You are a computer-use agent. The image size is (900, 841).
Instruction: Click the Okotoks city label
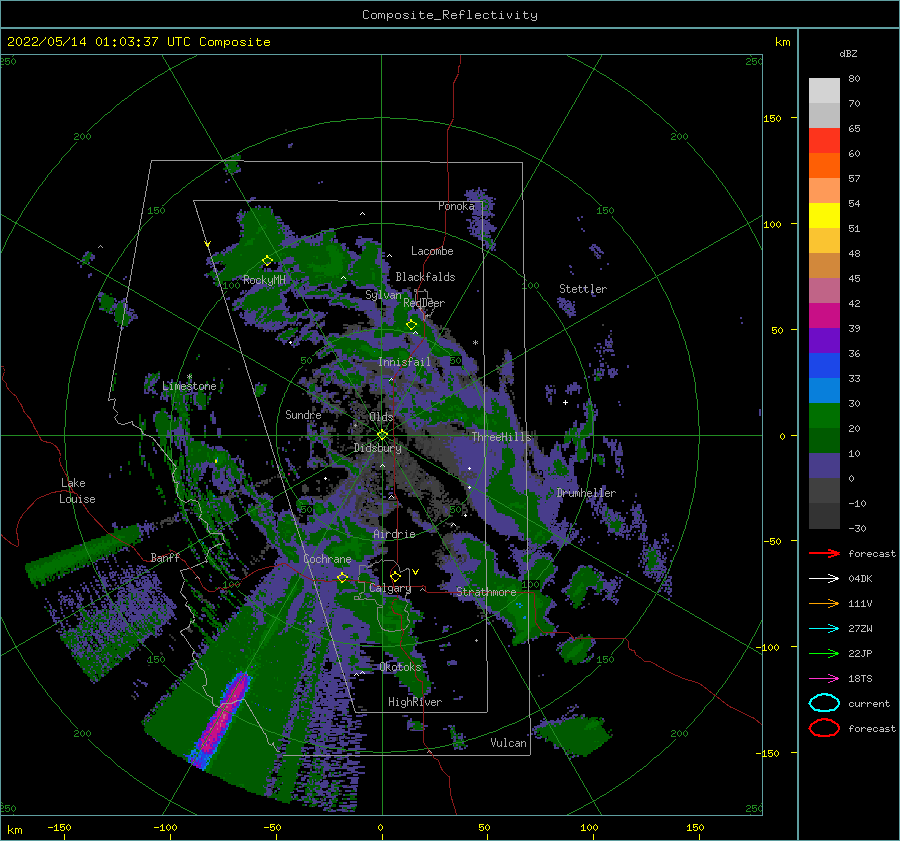[401, 667]
